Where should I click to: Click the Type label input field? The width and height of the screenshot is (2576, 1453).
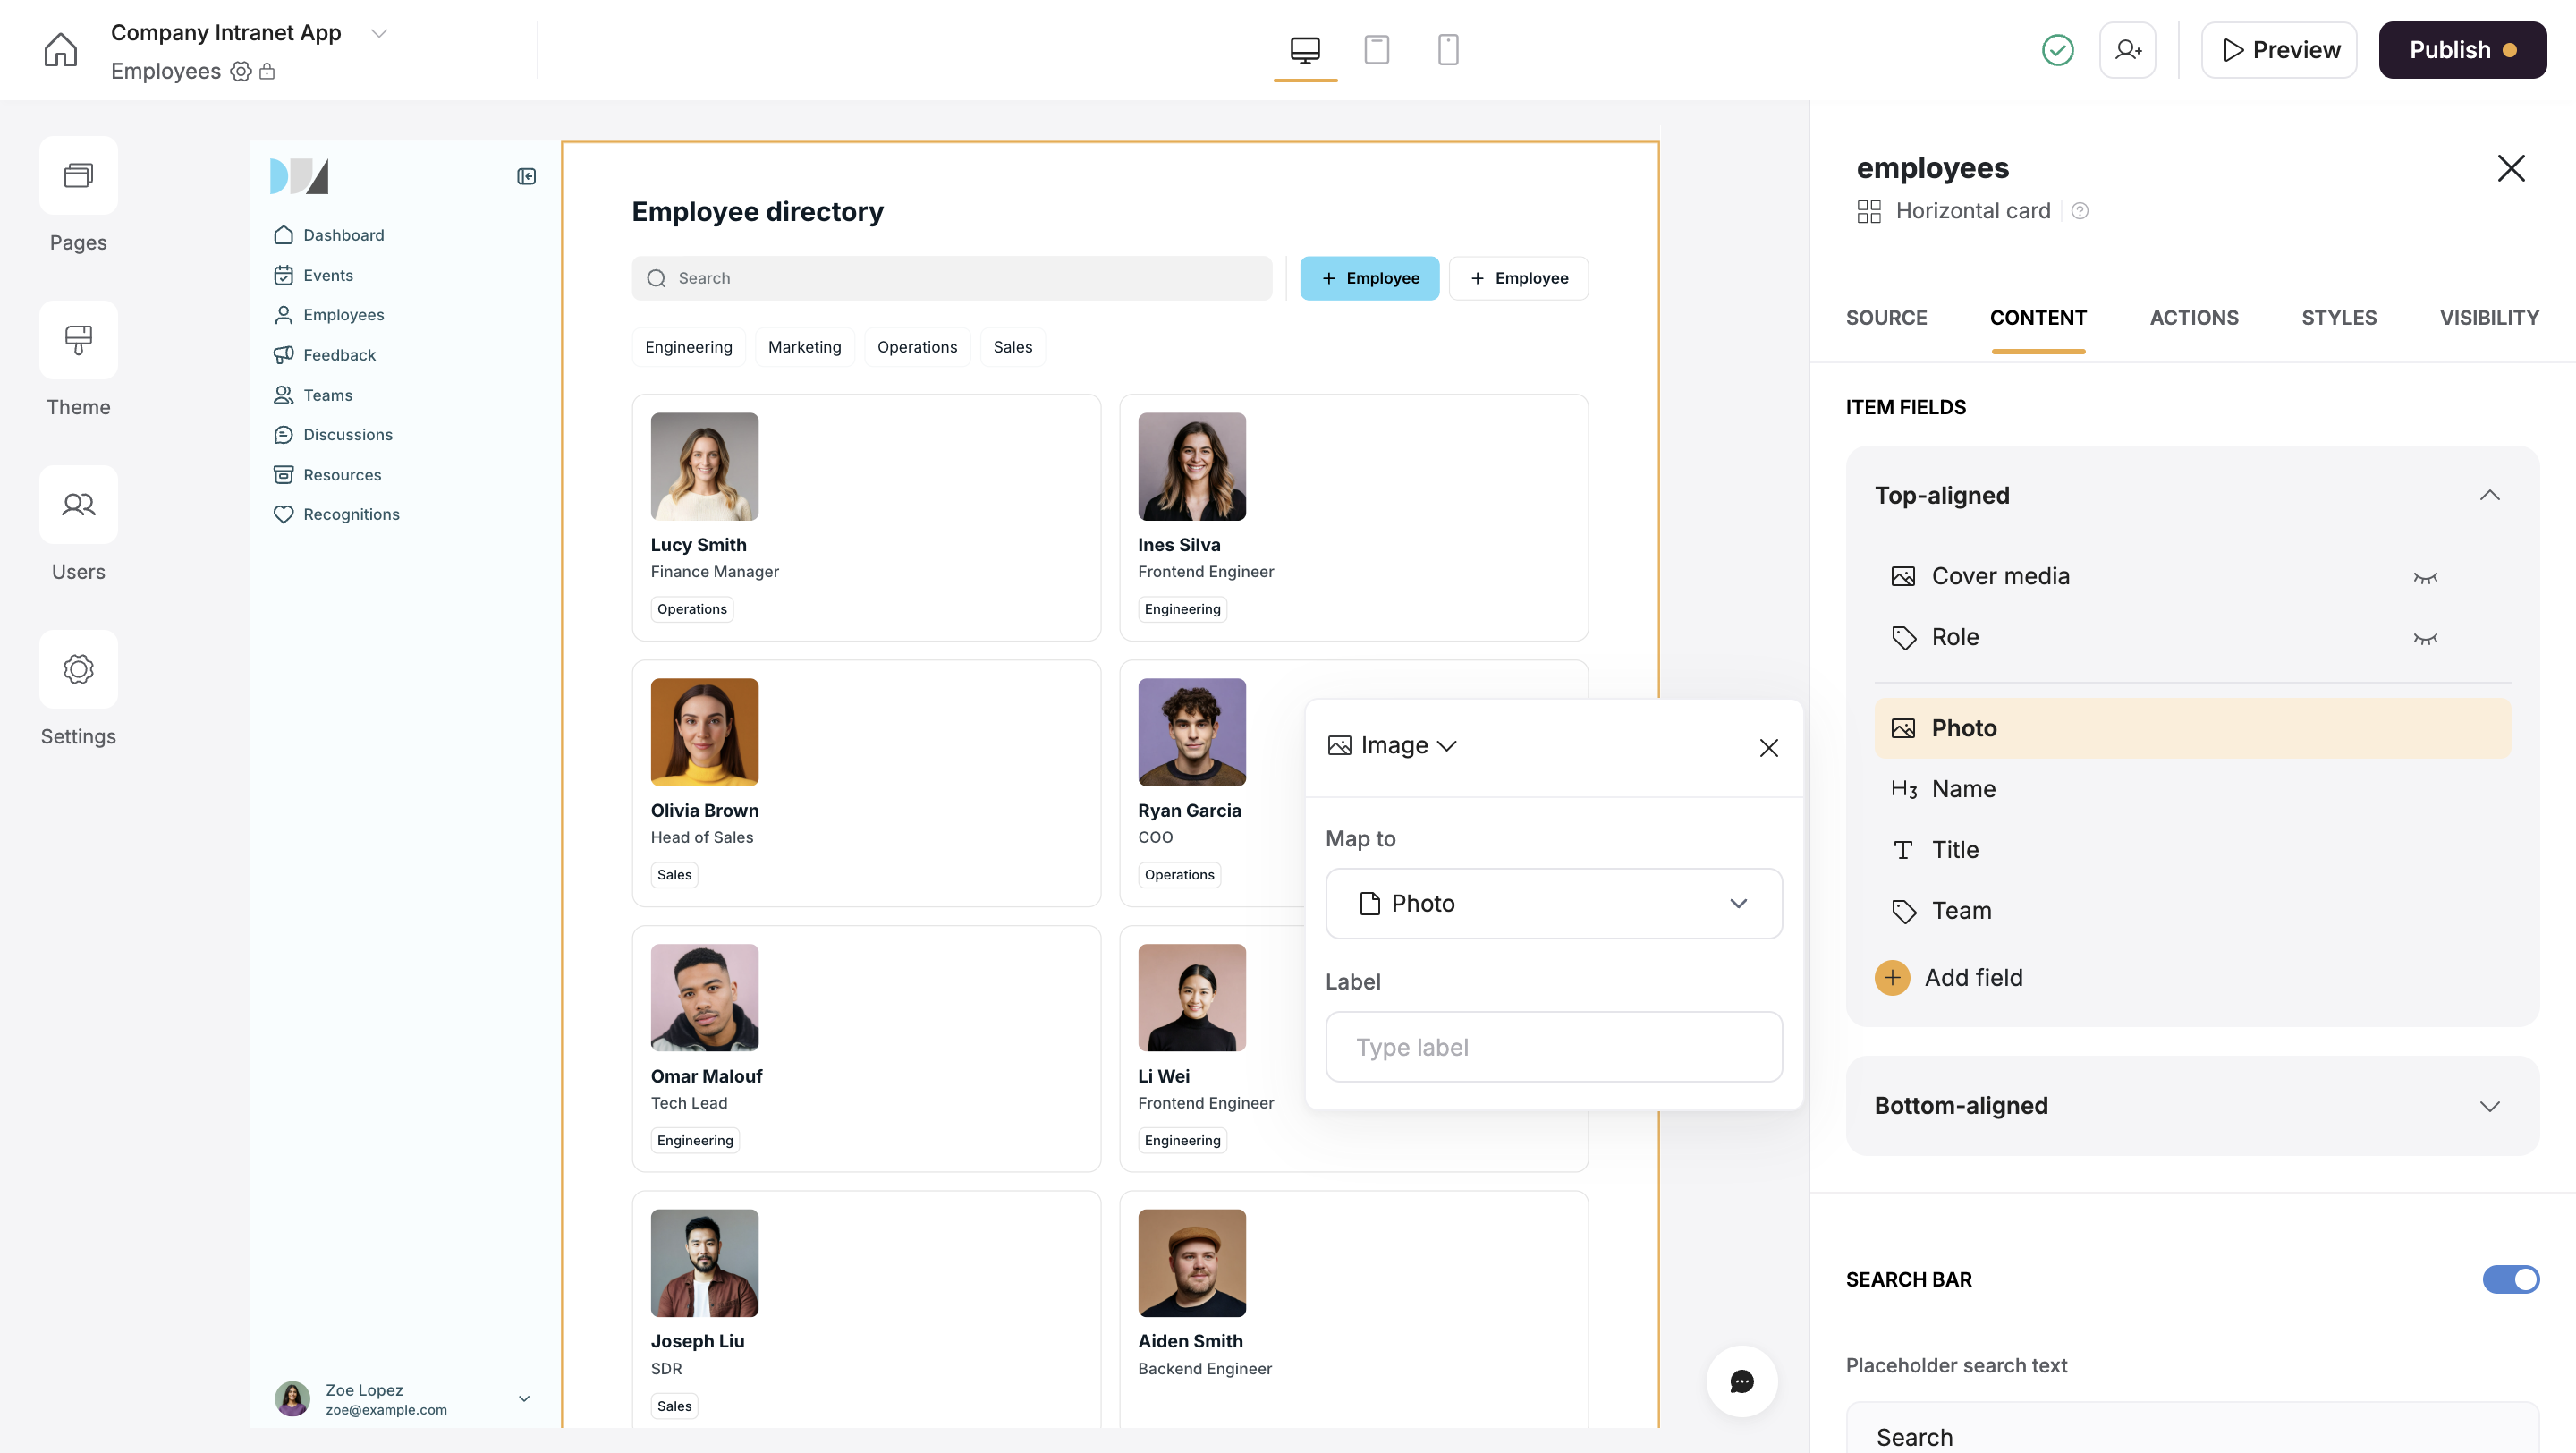pos(1553,1046)
